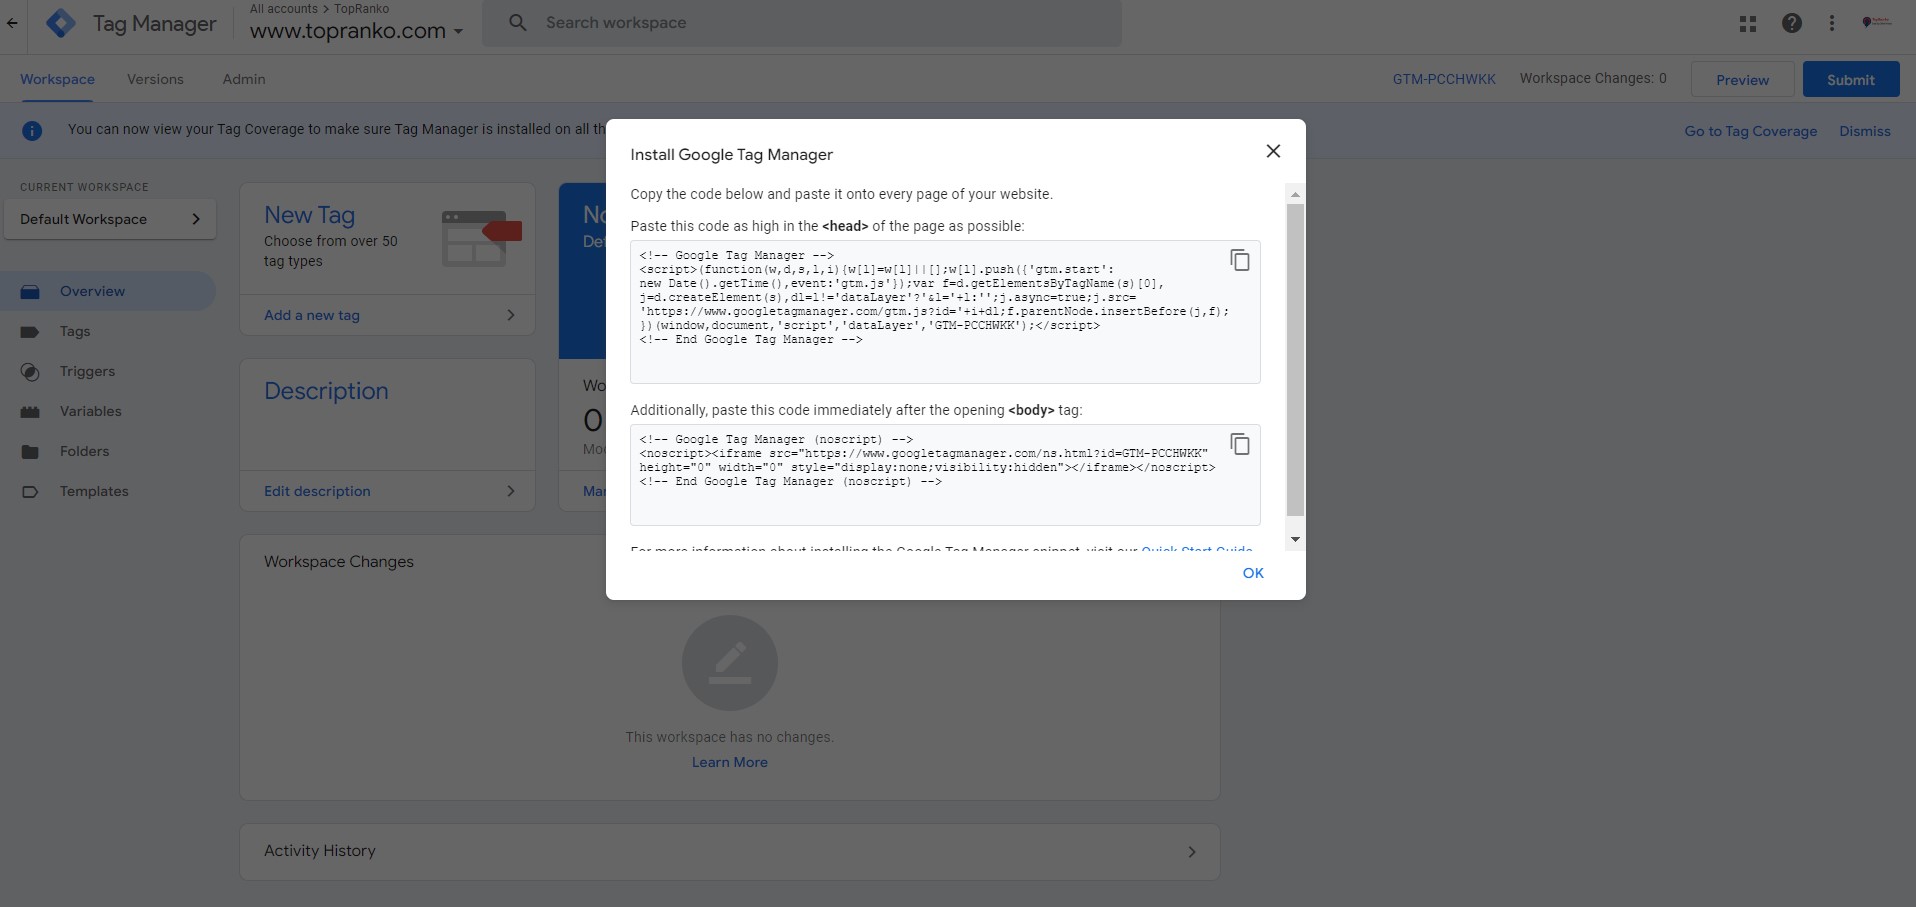Select Triggers in the sidebar
The image size is (1916, 907).
click(108, 371)
